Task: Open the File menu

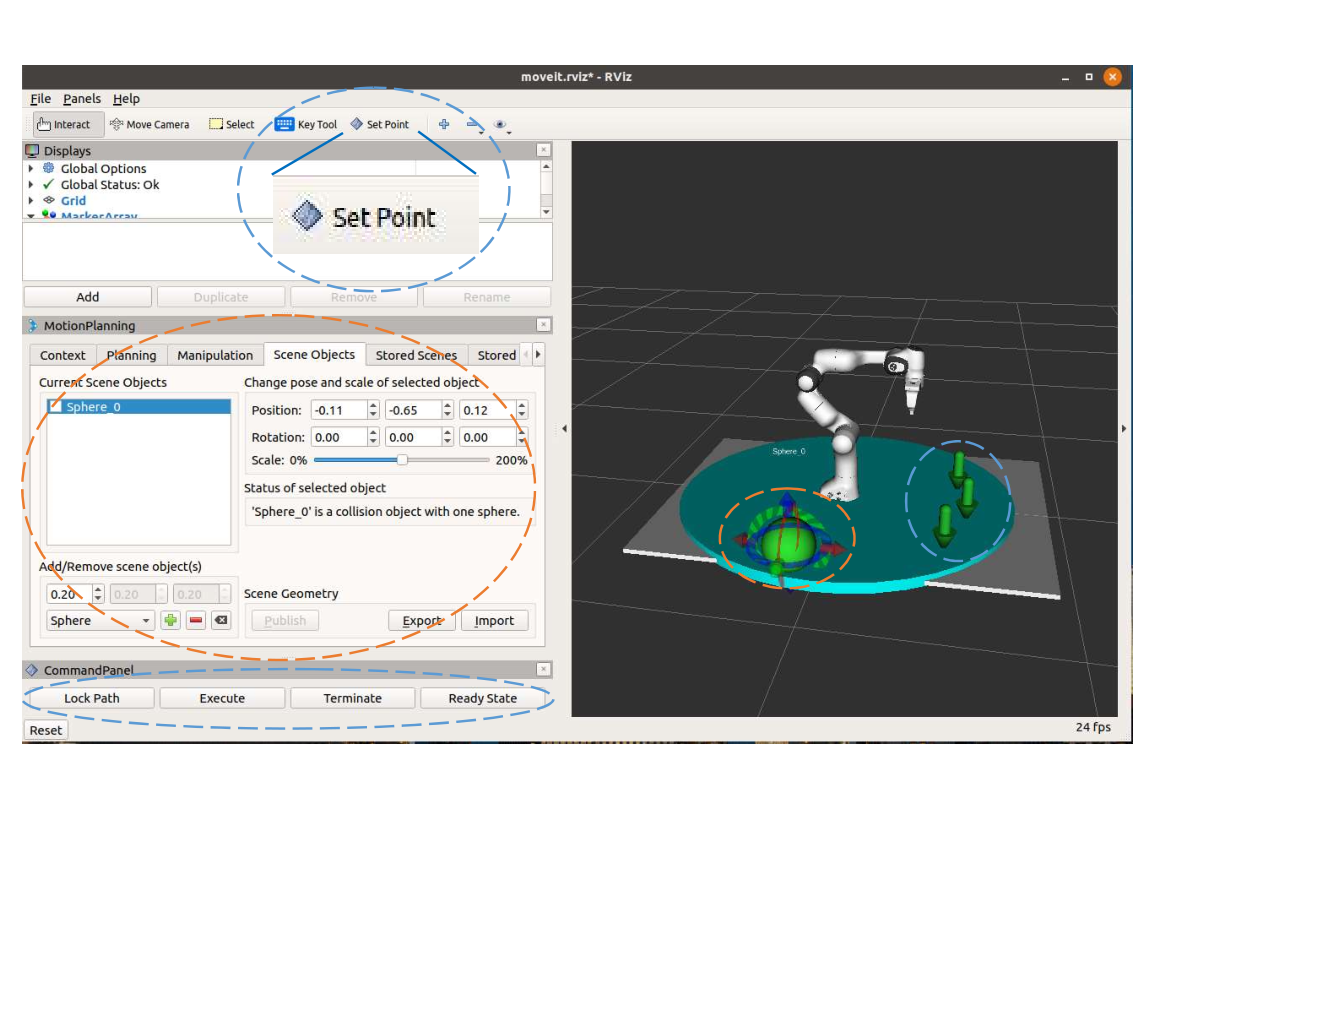Action: [40, 99]
